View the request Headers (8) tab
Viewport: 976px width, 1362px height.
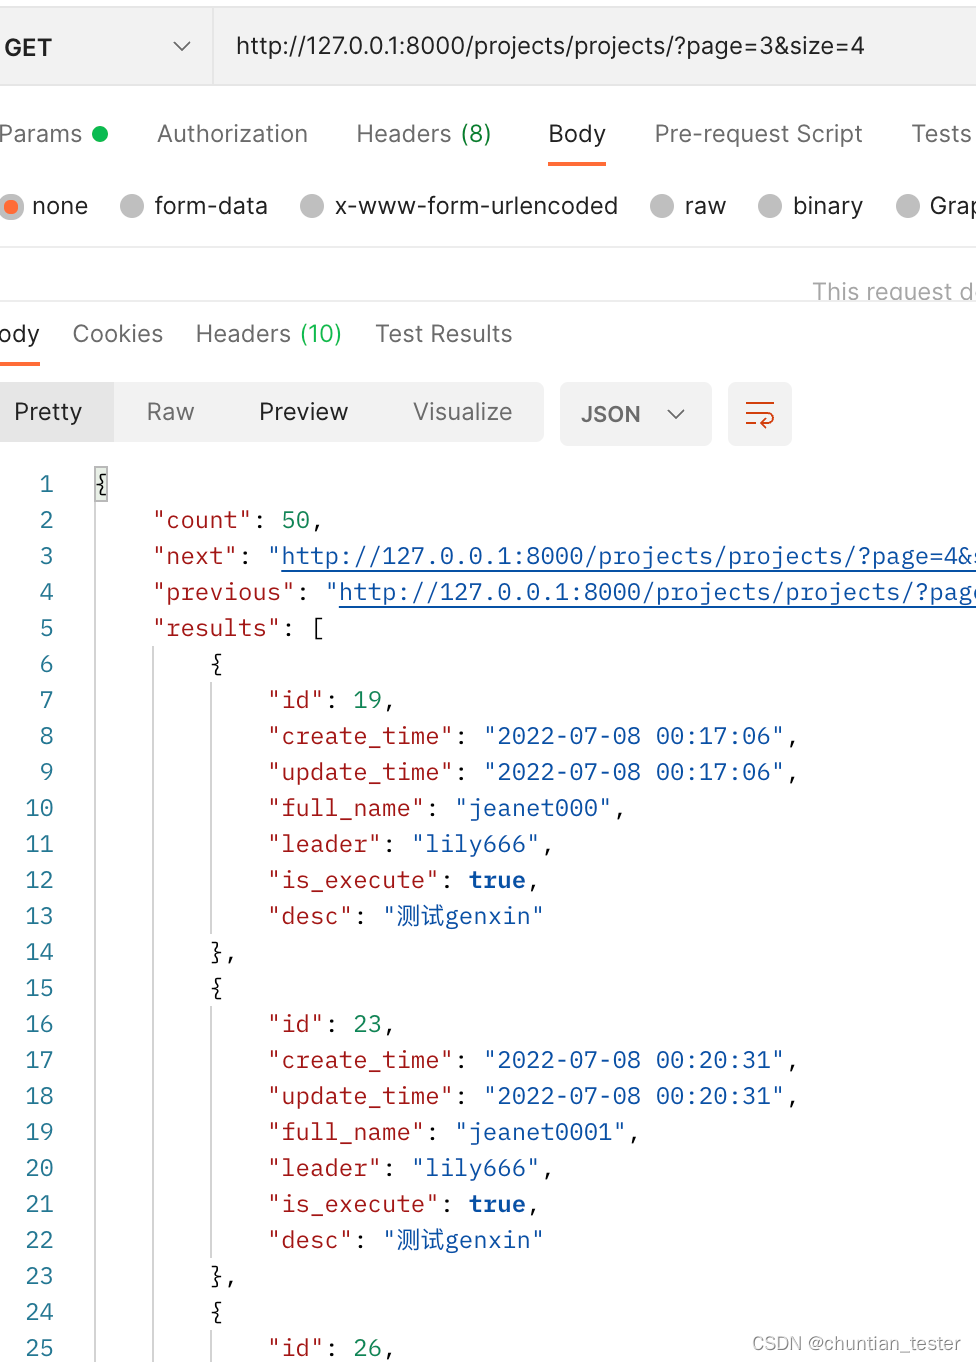[422, 133]
